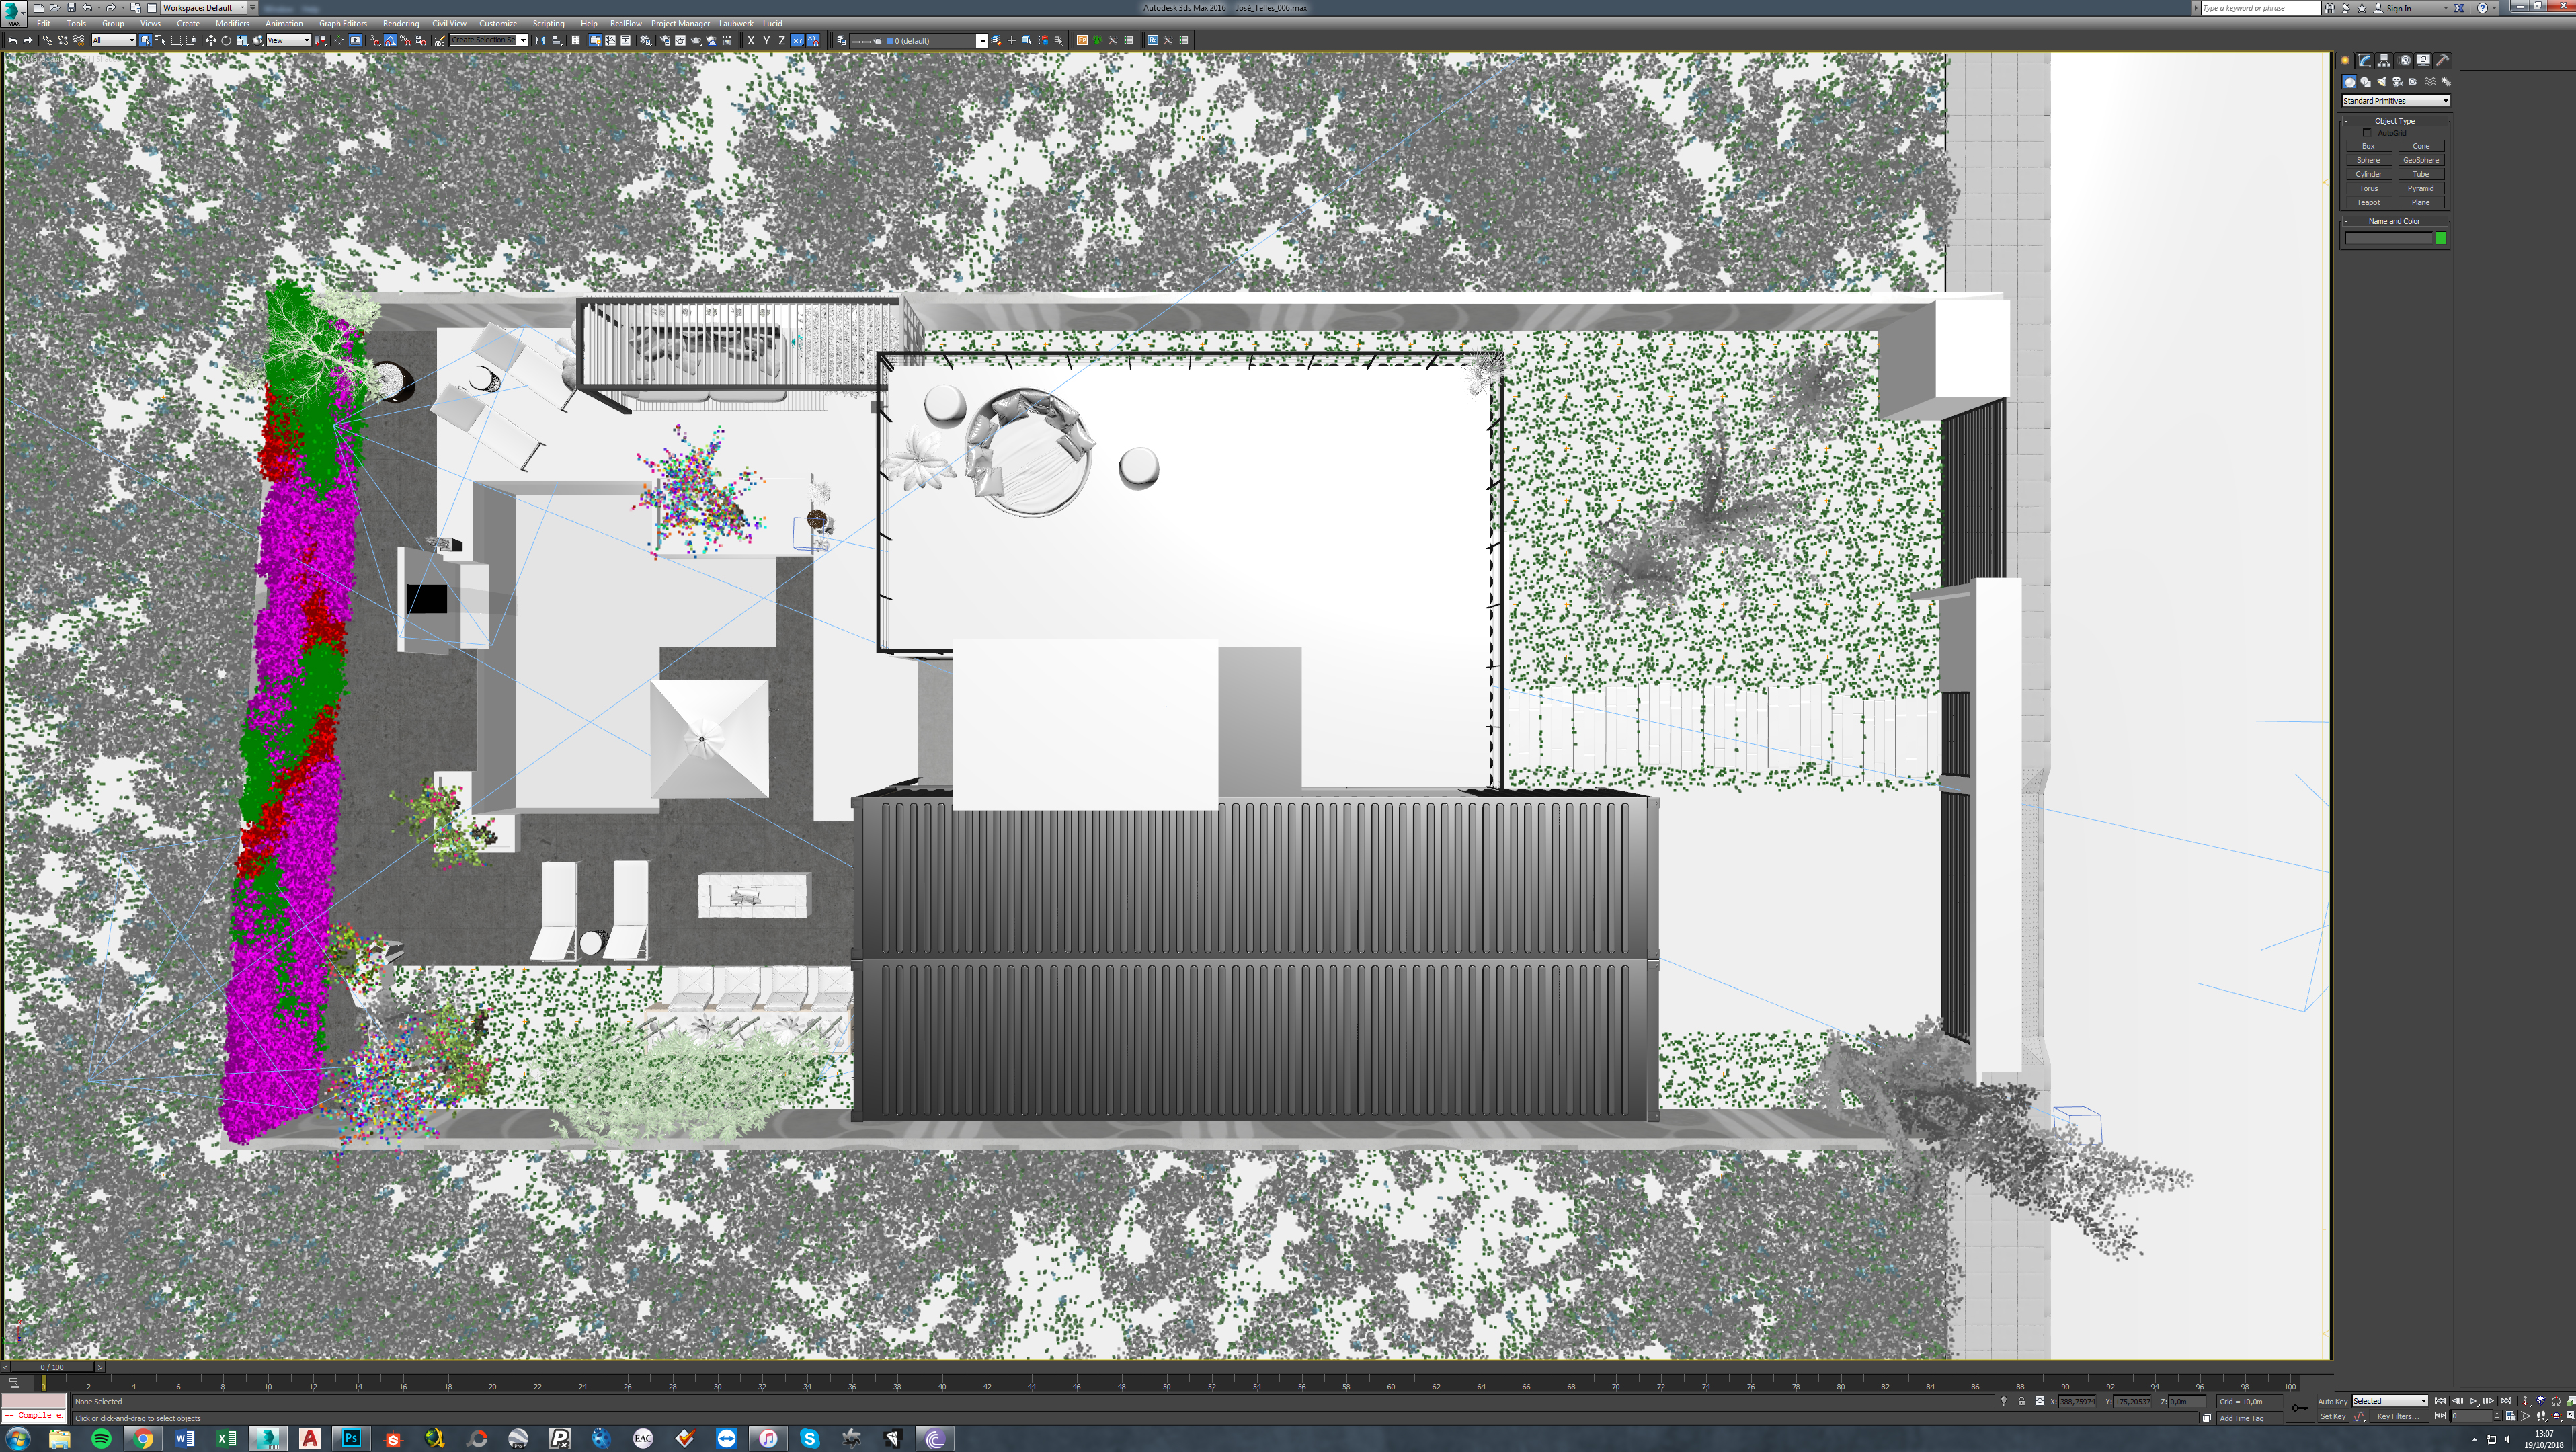
Task: Click the Undo arrow icon
Action: click(x=12, y=41)
